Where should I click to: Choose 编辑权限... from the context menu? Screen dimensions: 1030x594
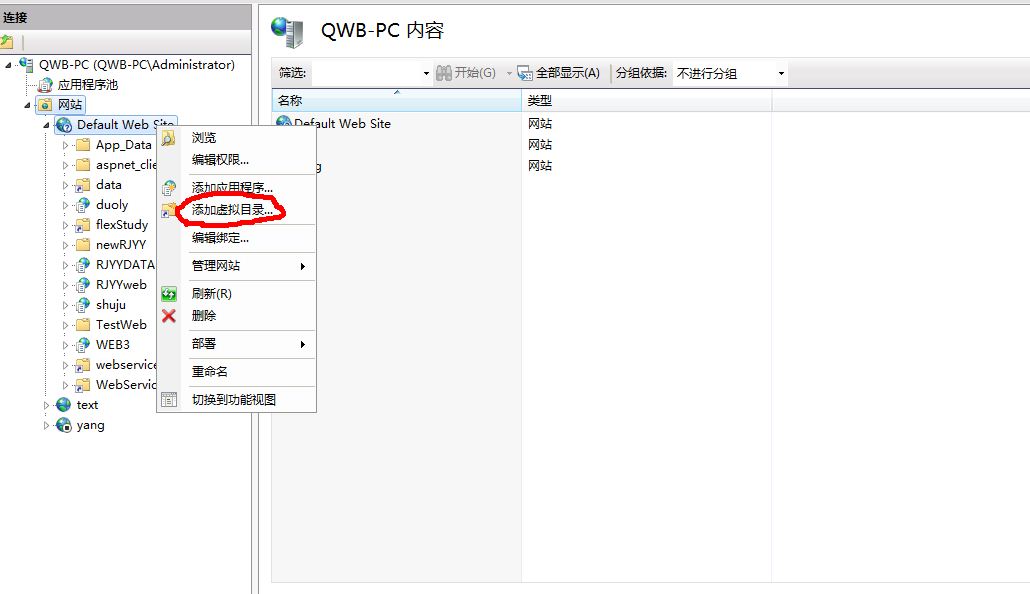[236, 160]
